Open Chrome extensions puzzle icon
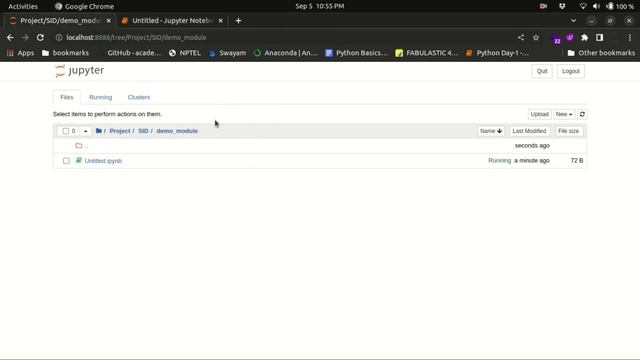The width and height of the screenshot is (640, 360). click(x=584, y=38)
